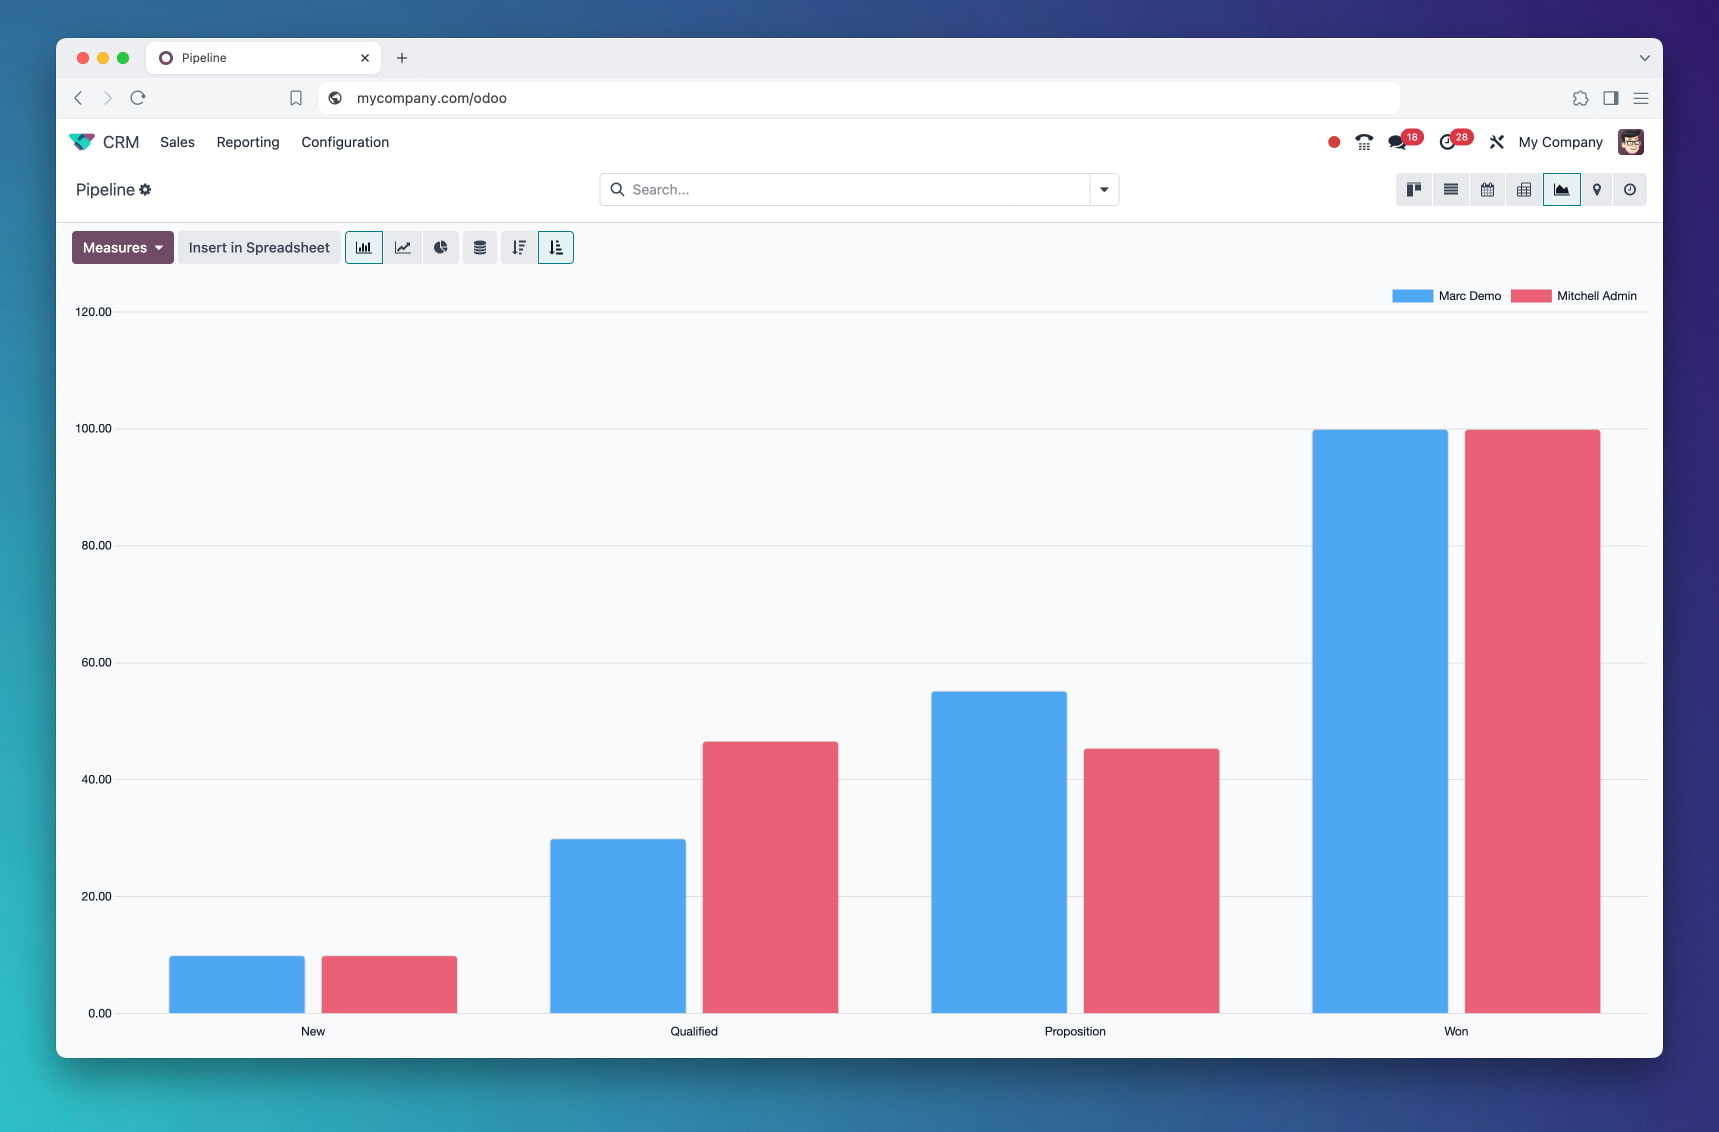Click the Insert in Spreadsheet button
Viewport: 1719px width, 1132px height.
[258, 247]
